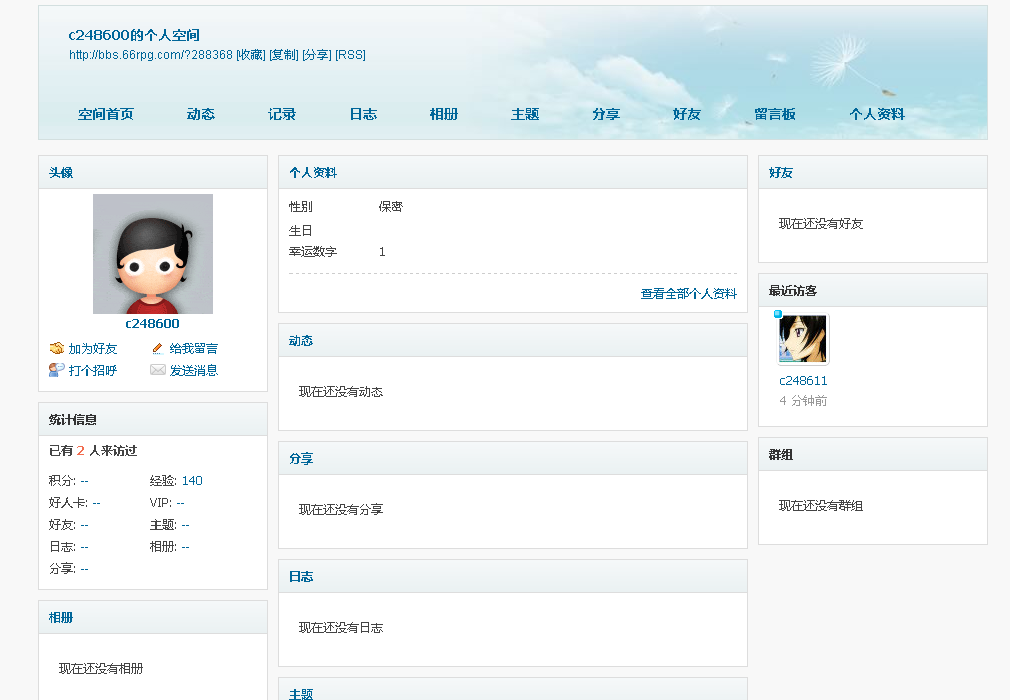Click the 头像 panel heading
The image size is (1010, 700).
[61, 173]
